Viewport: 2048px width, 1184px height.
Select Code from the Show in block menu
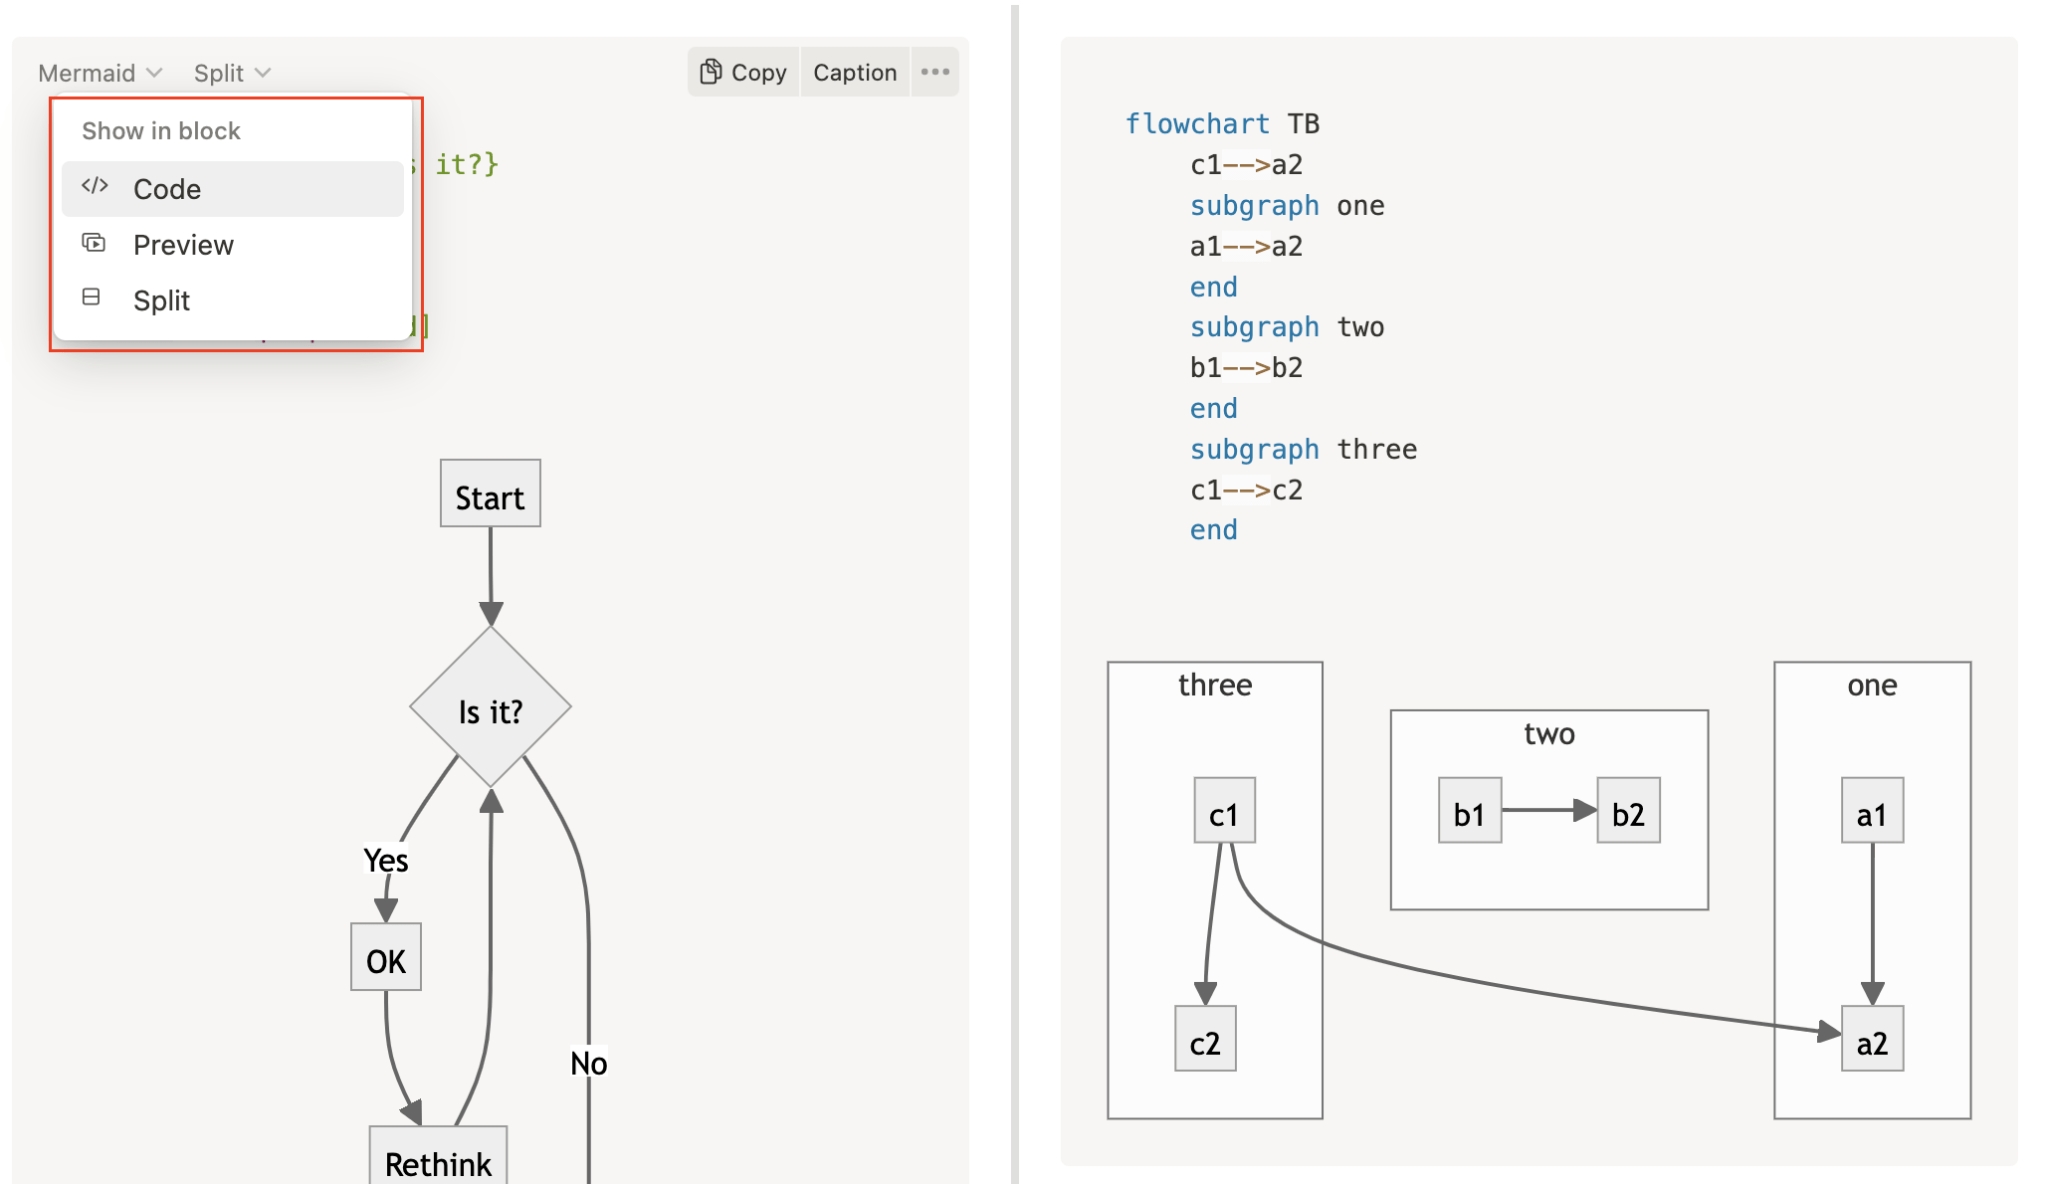[167, 189]
